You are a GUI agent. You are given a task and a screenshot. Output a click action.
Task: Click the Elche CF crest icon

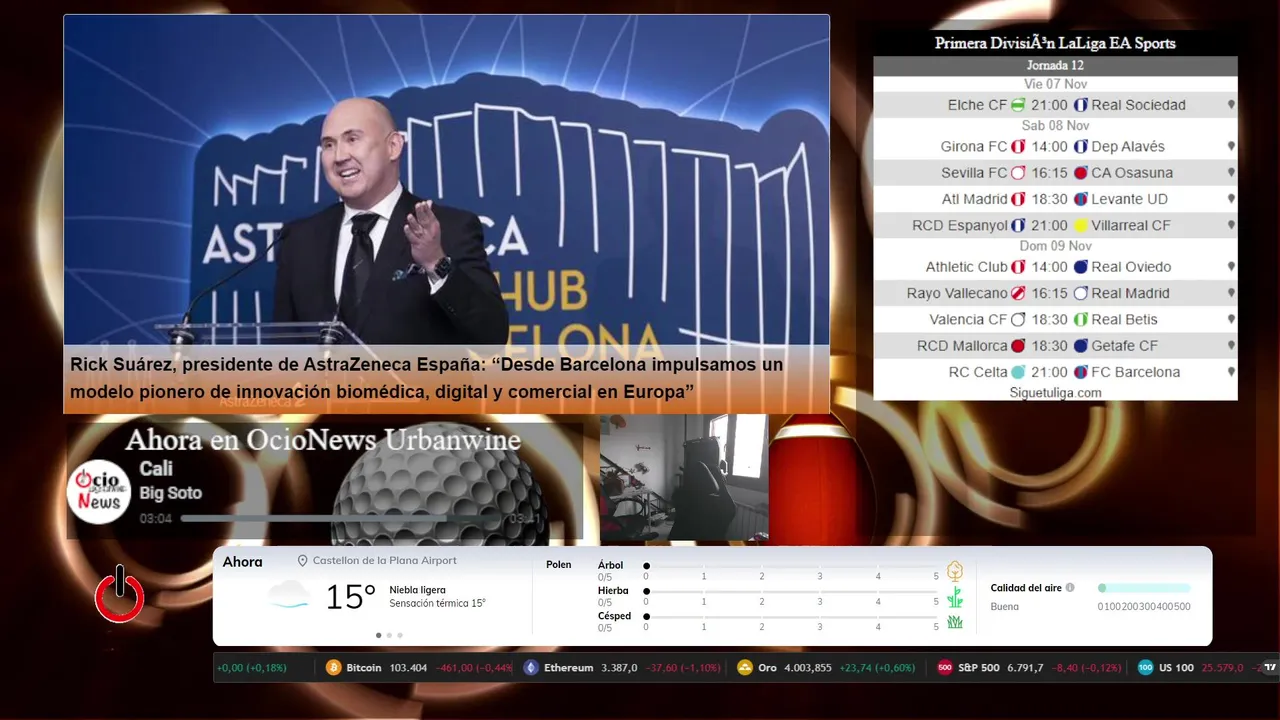coord(1018,105)
